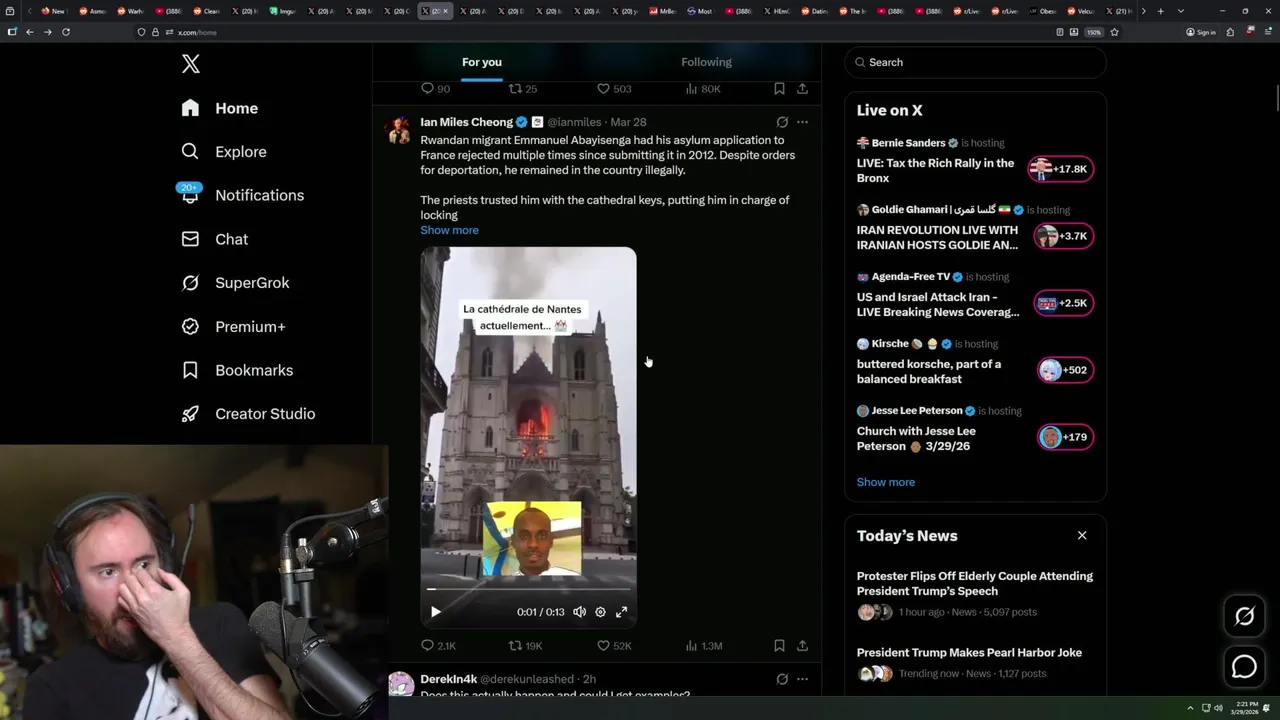
Task: Open Church with Jesse Lee Peterson live
Action: [916, 438]
